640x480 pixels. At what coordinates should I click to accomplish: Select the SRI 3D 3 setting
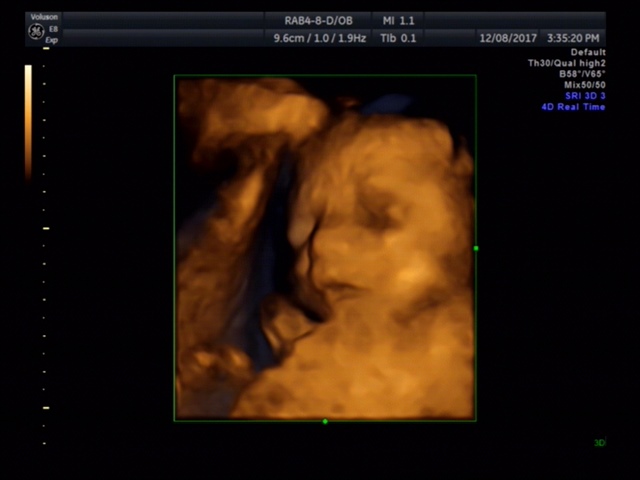[584, 96]
